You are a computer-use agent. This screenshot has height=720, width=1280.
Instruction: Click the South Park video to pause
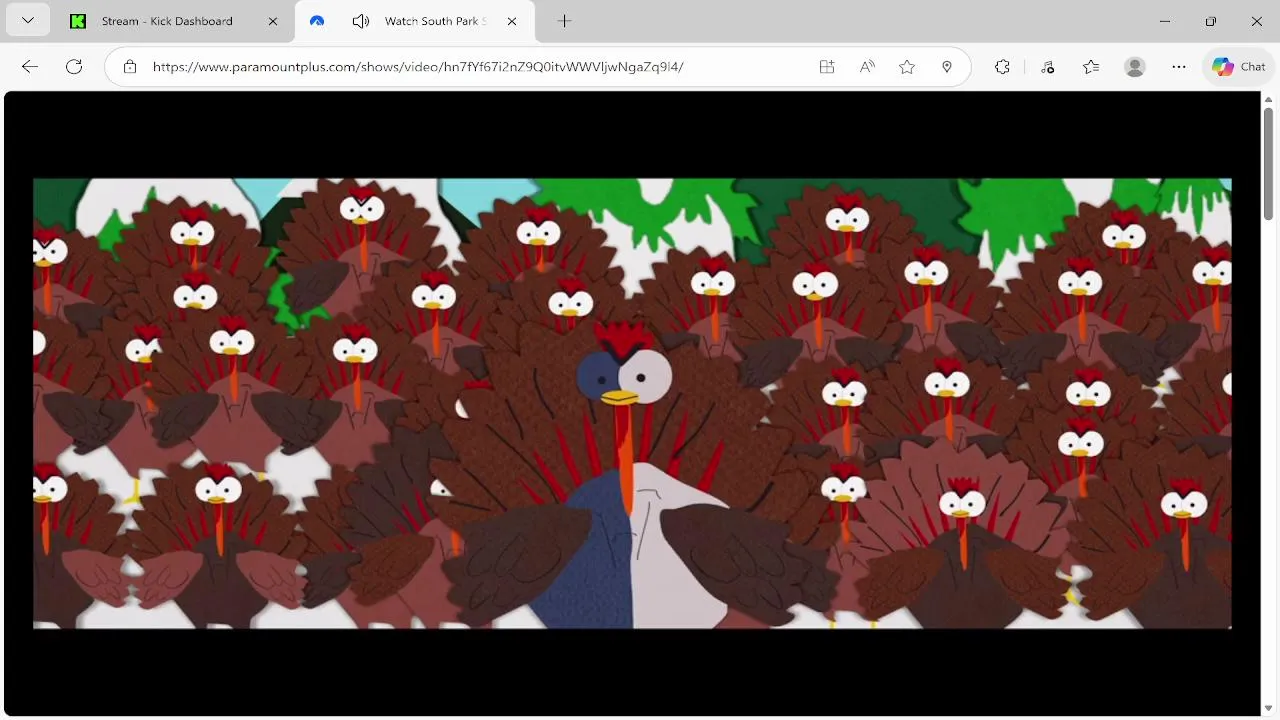632,403
